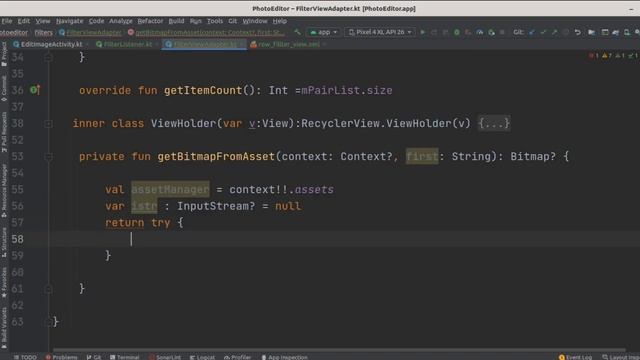Click the Debug app bug icon
Image resolution: width=640 pixels, height=360 pixels.
tap(457, 32)
